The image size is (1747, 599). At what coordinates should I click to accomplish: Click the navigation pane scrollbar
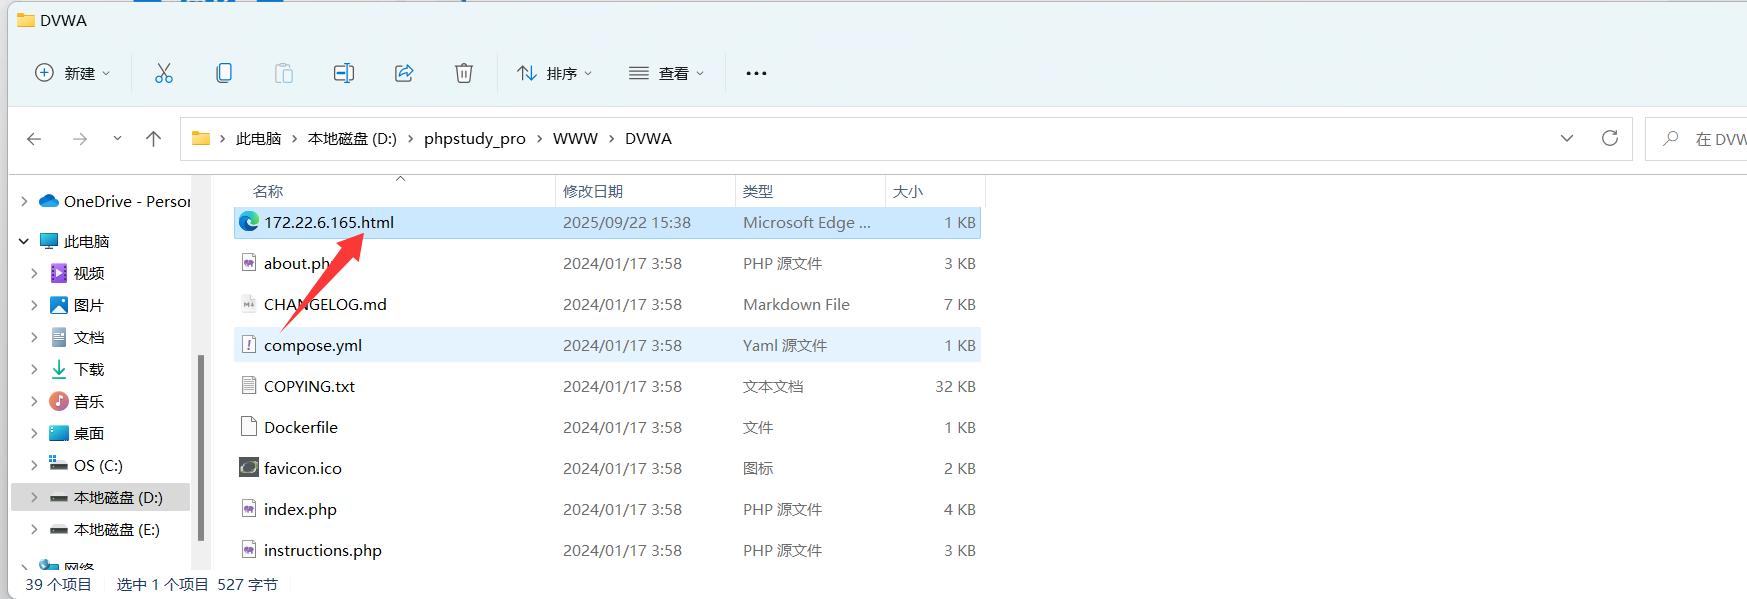coord(201,448)
